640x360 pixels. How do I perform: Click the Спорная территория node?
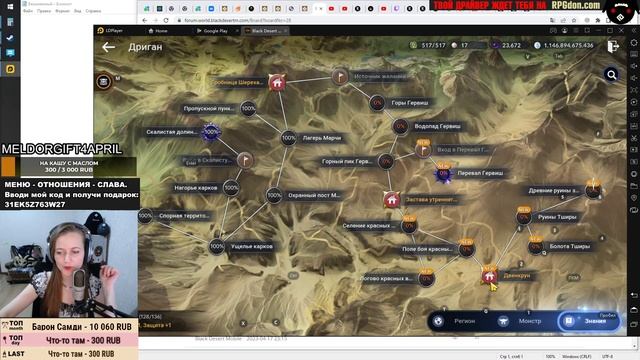145,216
